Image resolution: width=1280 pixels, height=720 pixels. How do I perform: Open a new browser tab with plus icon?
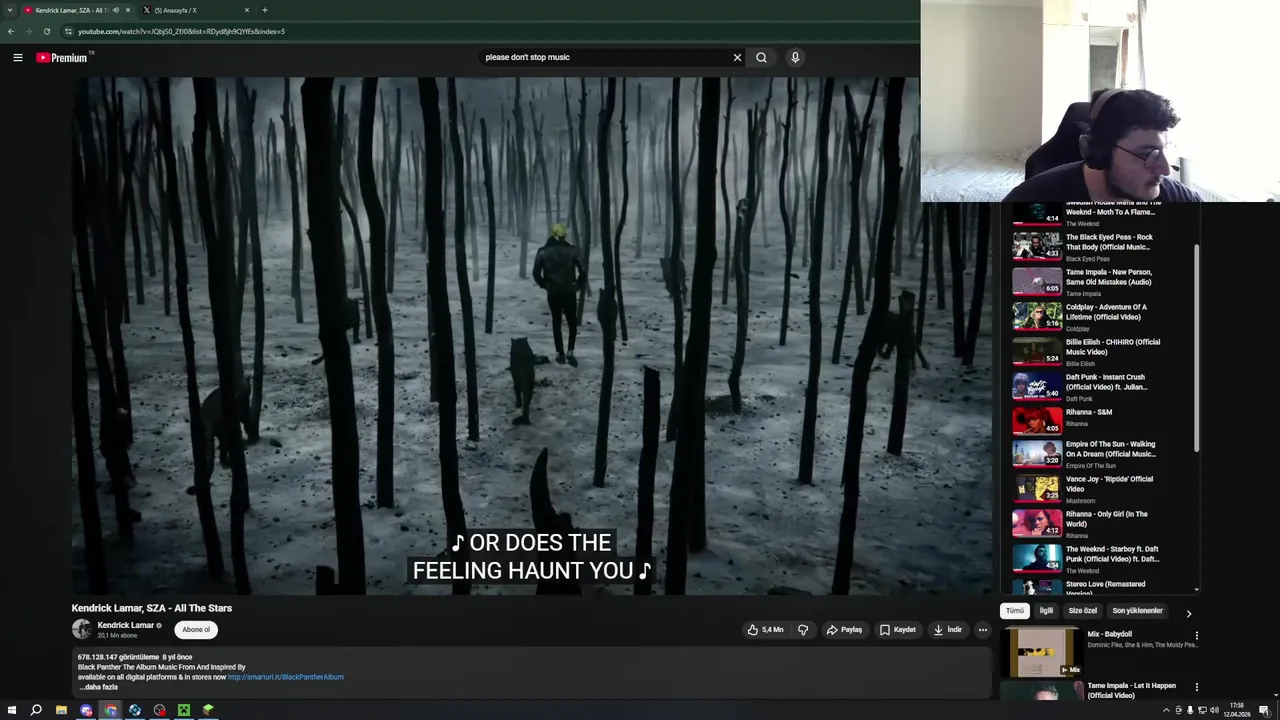click(264, 10)
